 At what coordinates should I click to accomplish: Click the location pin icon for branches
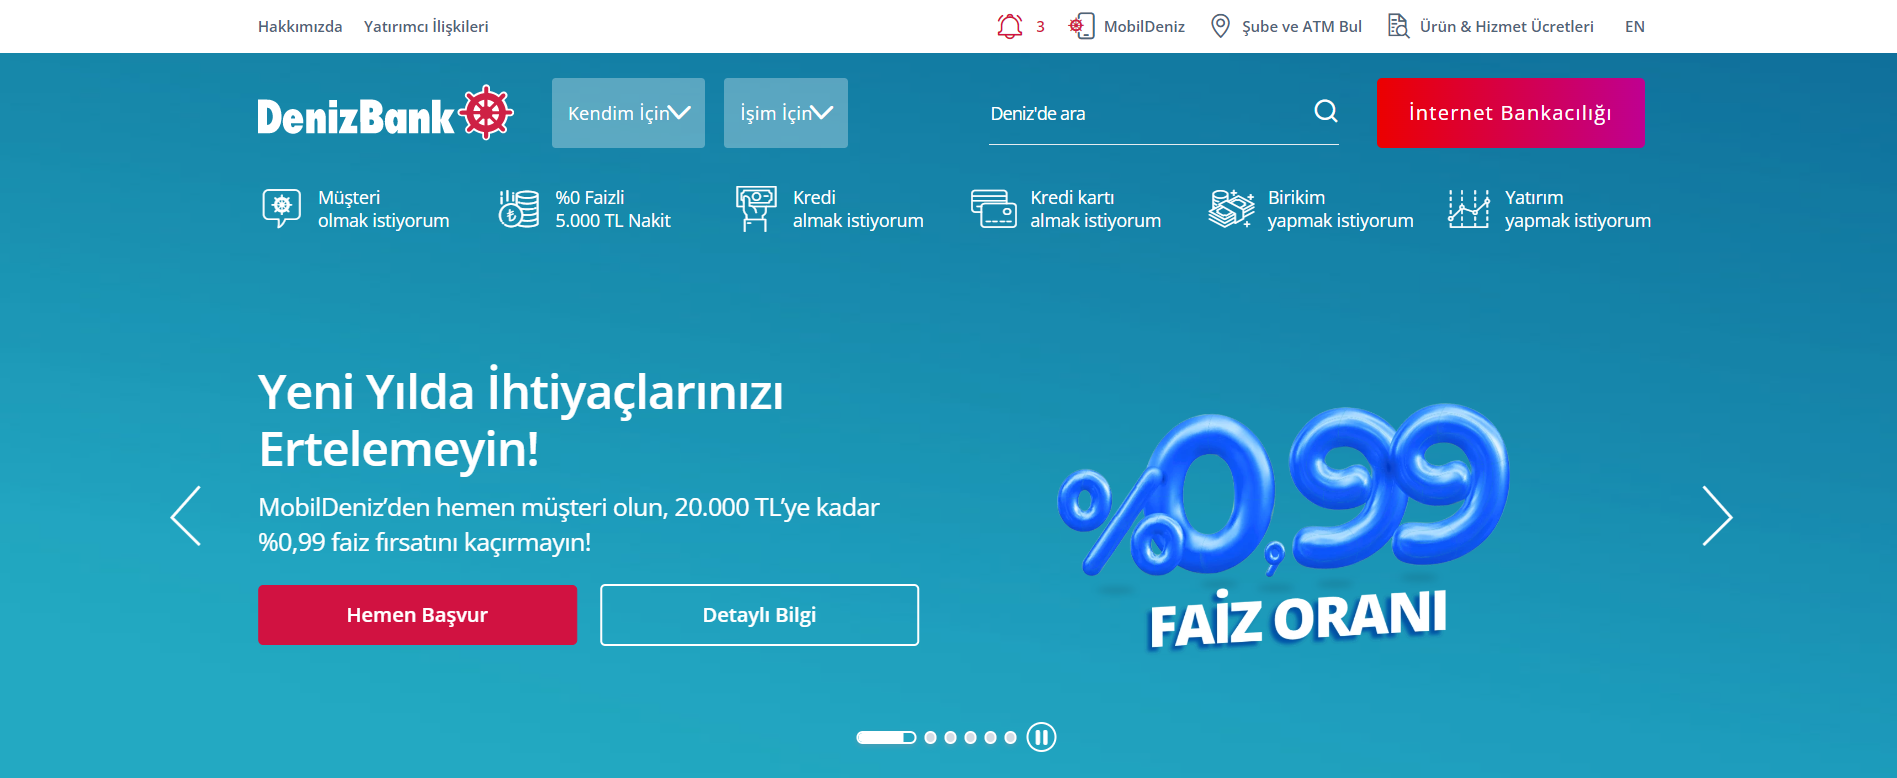coord(1220,26)
